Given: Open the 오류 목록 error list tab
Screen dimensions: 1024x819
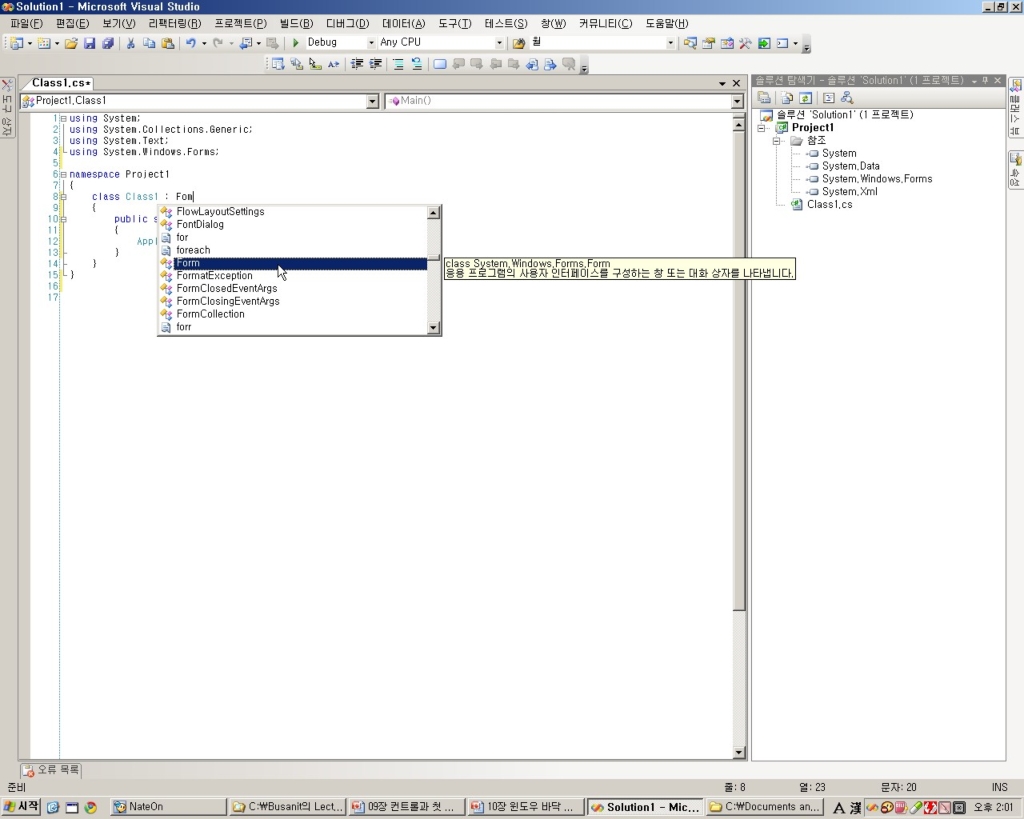Looking at the screenshot, I should pos(51,770).
